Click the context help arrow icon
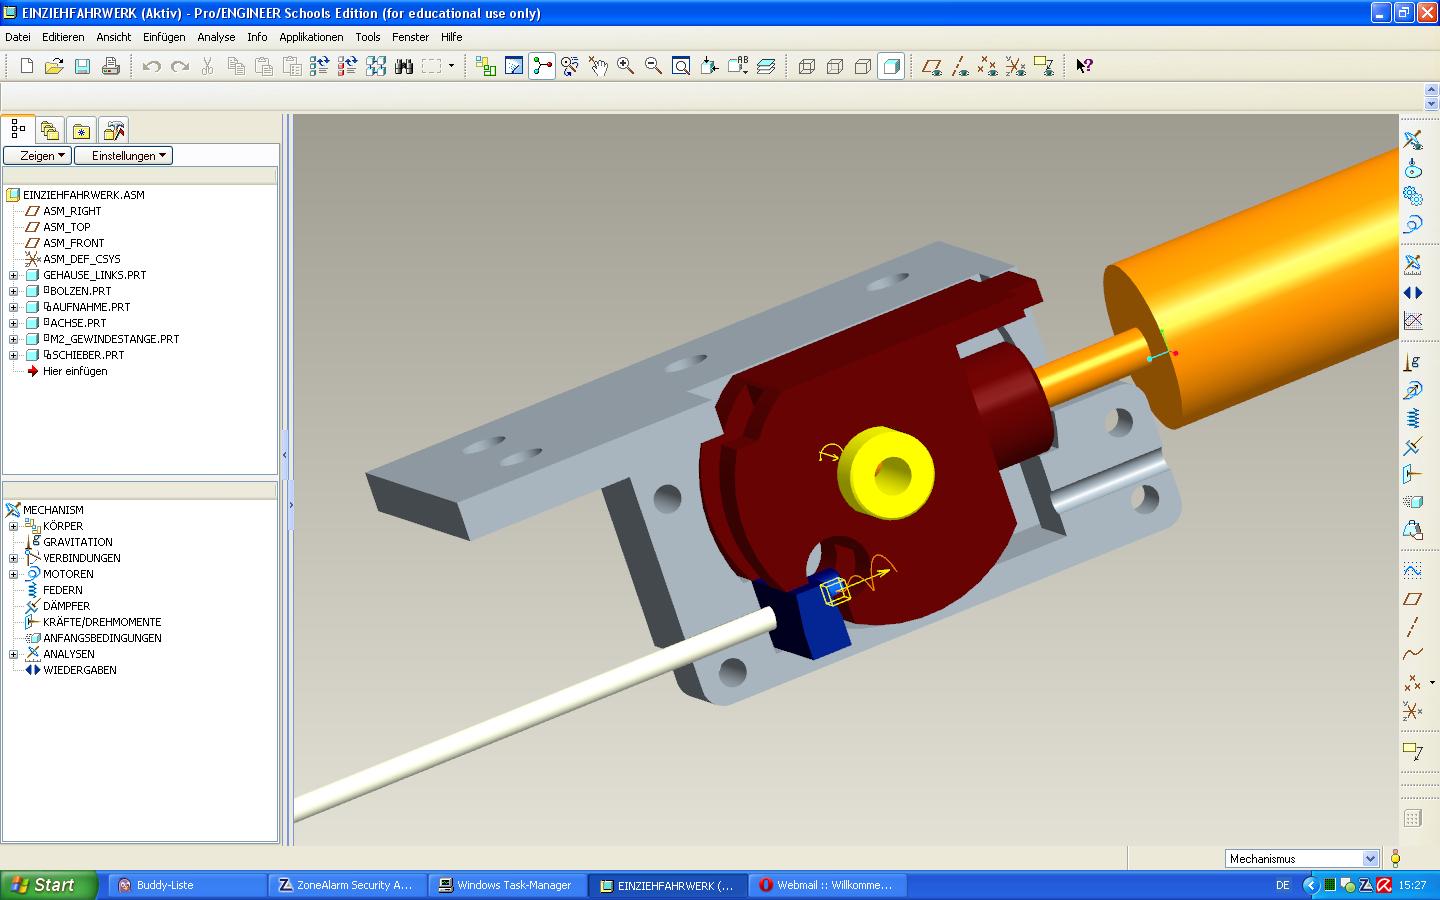1440x900 pixels. 1084,66
